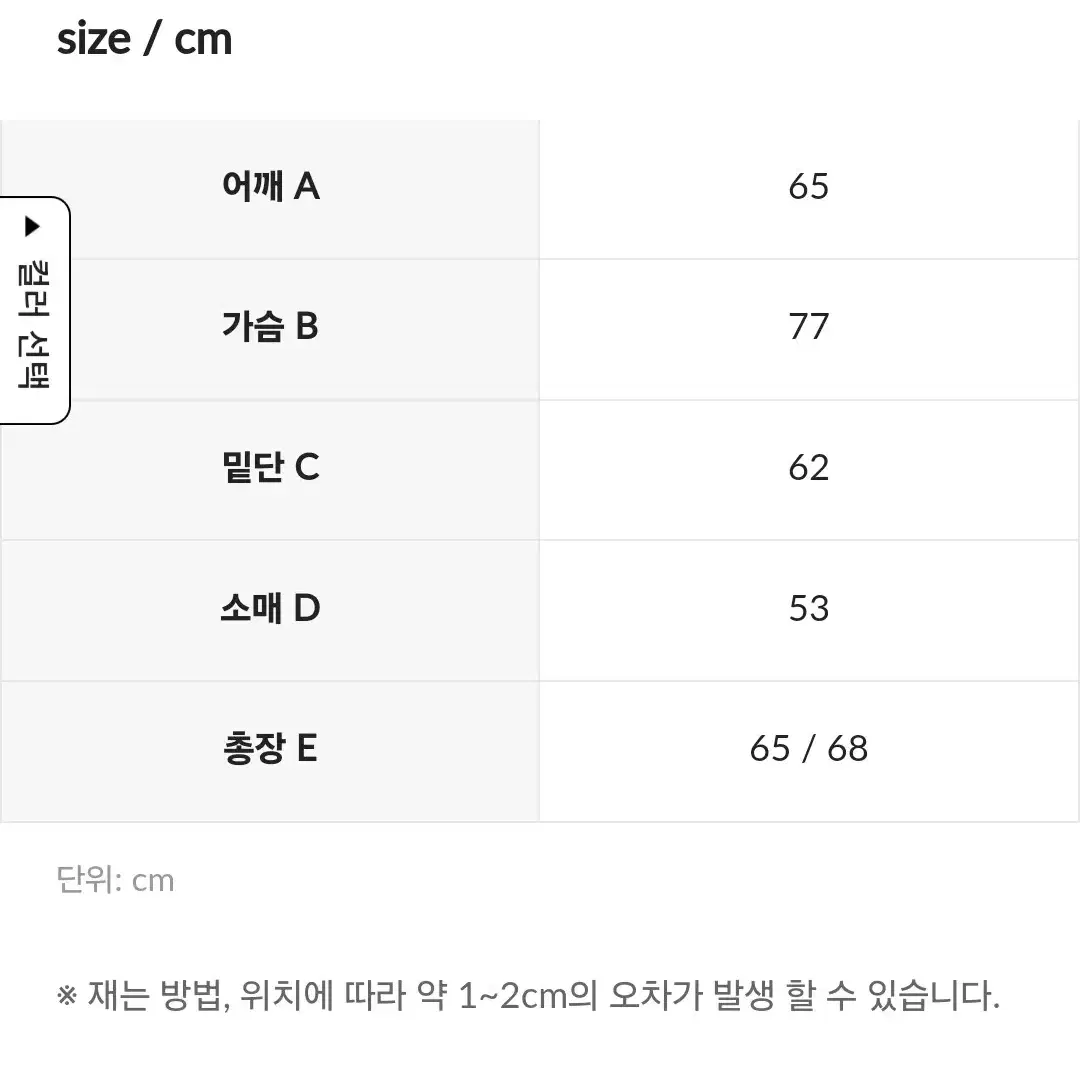Select the 어깨 A row label
The image size is (1080, 1080).
pos(271,186)
